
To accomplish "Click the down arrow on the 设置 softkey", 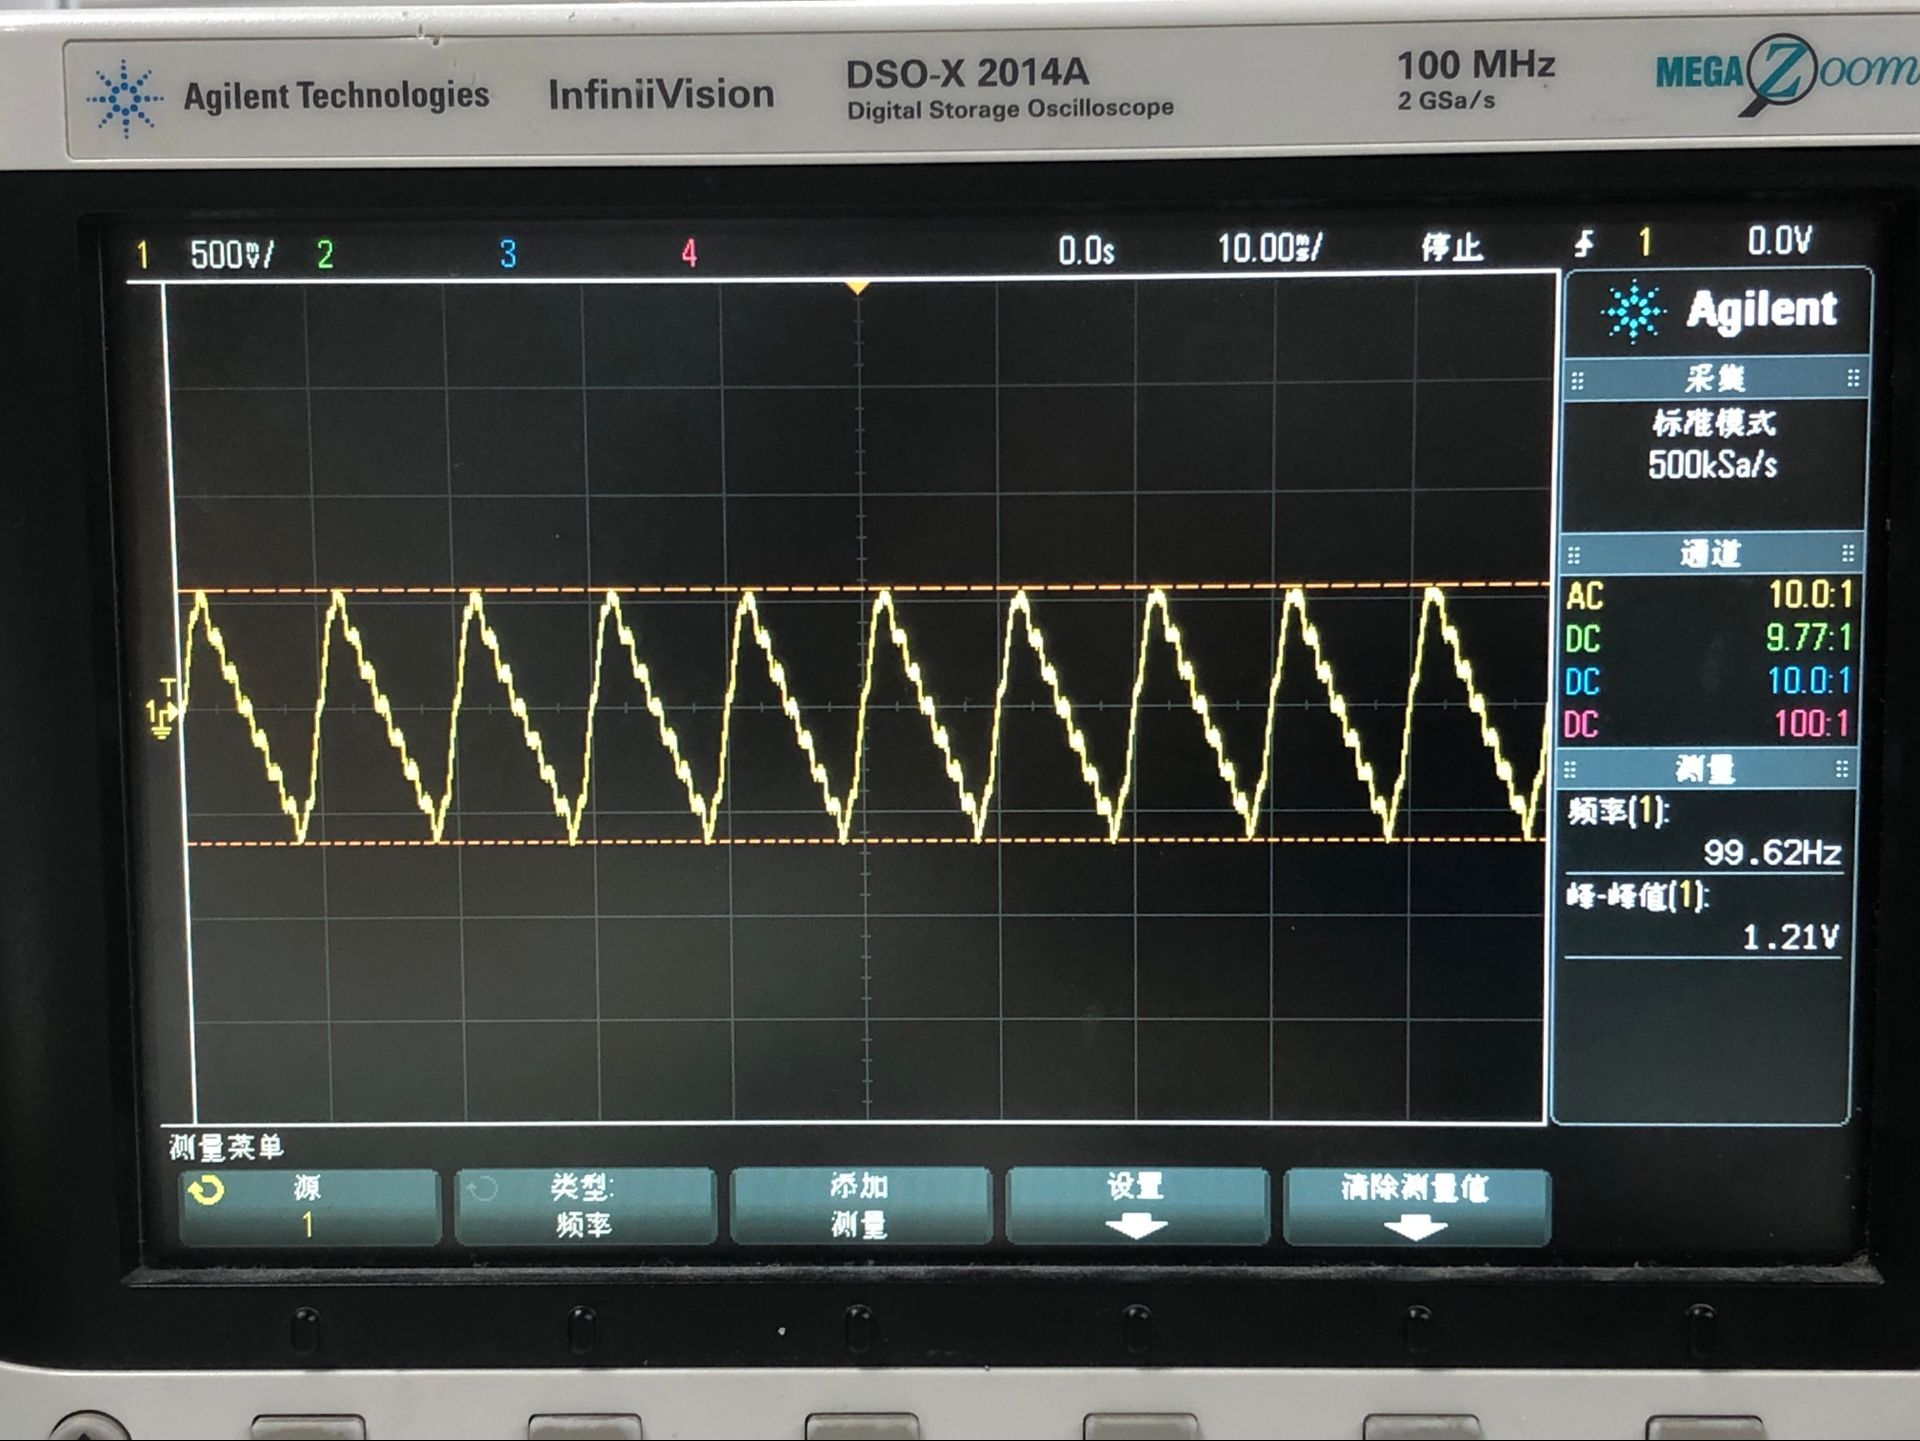I will (x=1137, y=1226).
